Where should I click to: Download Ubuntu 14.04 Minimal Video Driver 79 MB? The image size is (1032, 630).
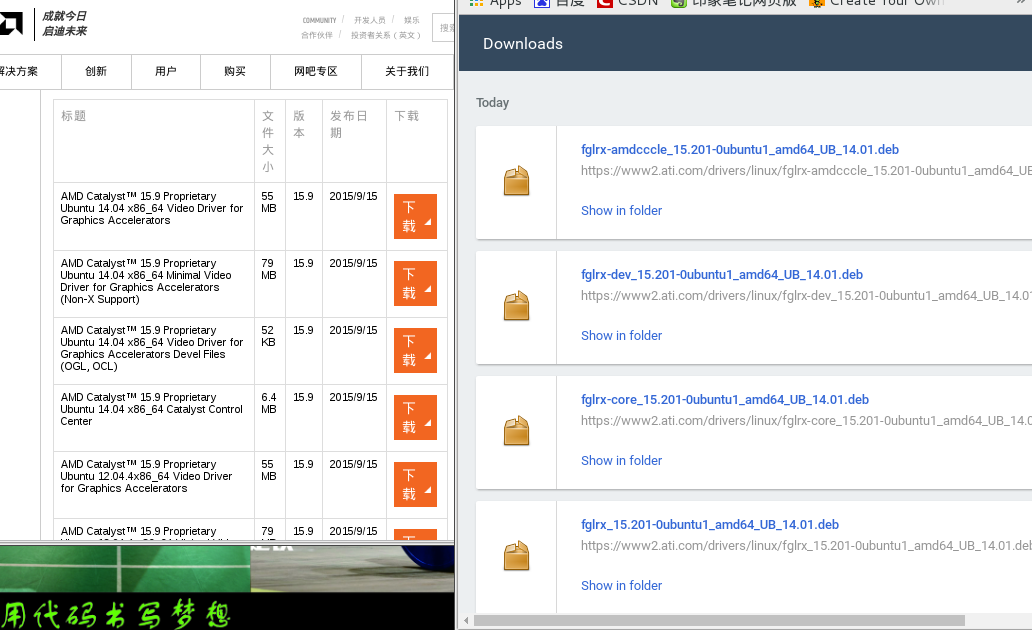point(415,284)
